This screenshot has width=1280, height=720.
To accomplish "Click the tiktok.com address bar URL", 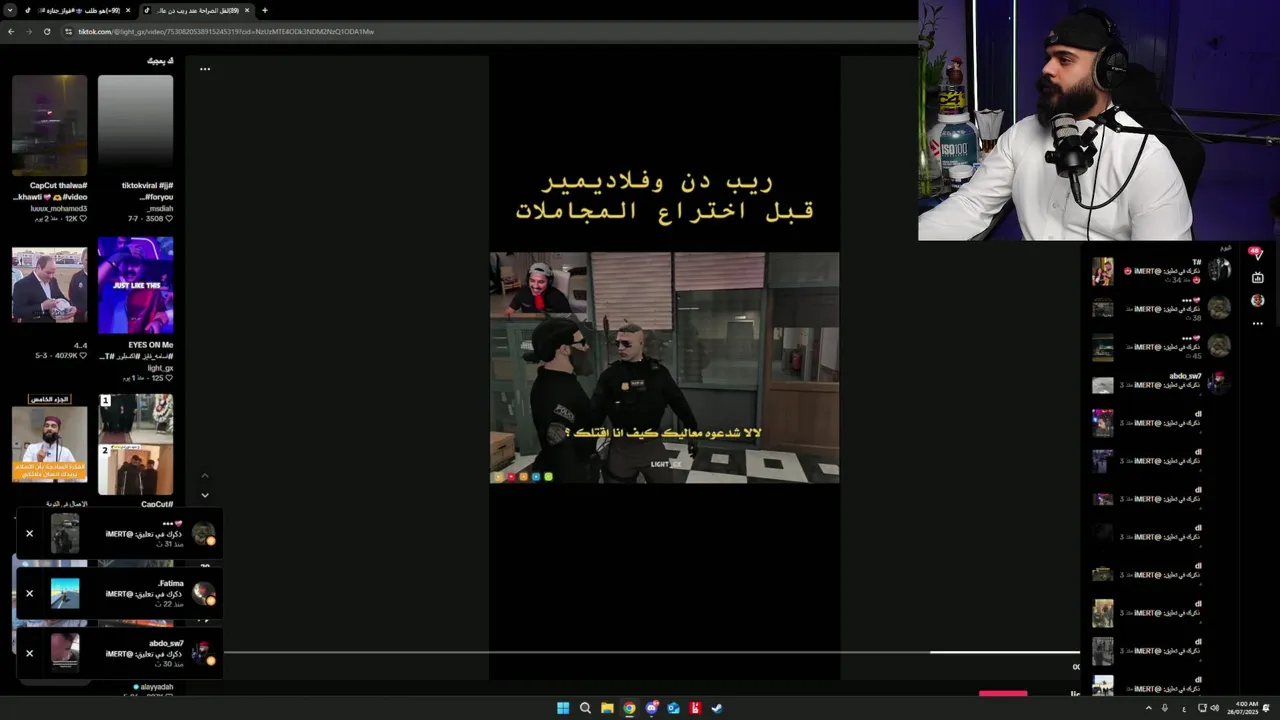I will (x=226, y=31).
